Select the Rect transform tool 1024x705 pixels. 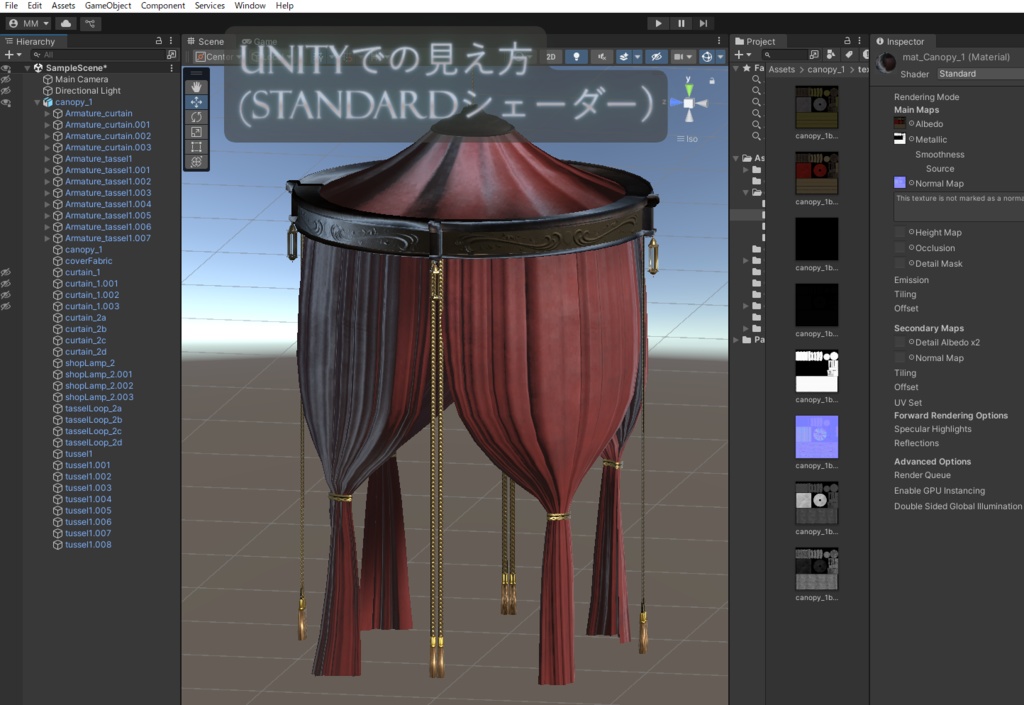click(x=196, y=147)
